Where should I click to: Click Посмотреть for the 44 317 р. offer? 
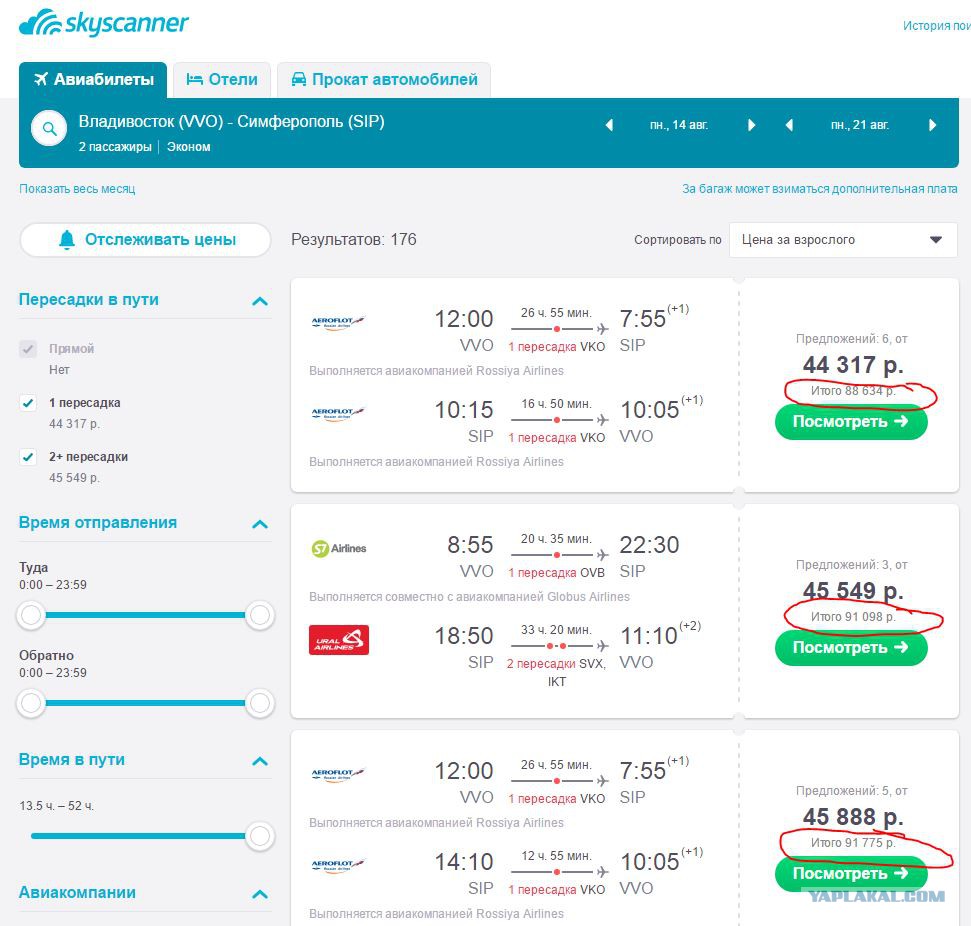pos(851,422)
